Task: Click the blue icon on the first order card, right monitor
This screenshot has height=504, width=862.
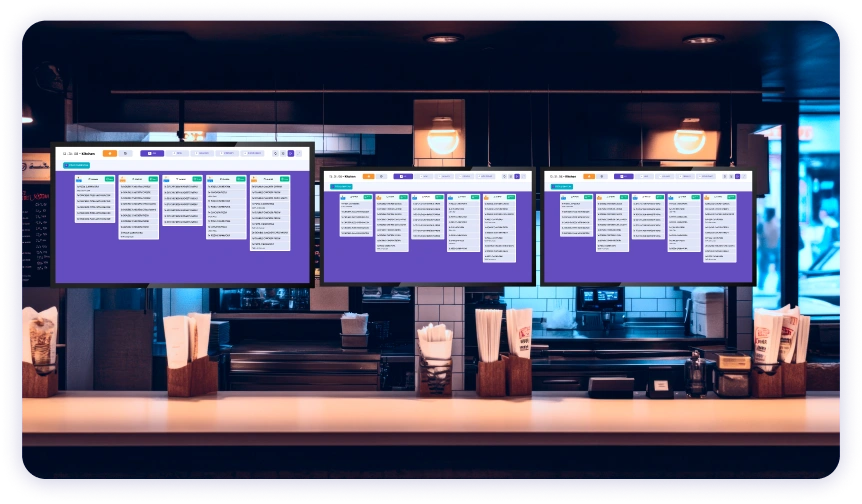Action: (x=563, y=197)
